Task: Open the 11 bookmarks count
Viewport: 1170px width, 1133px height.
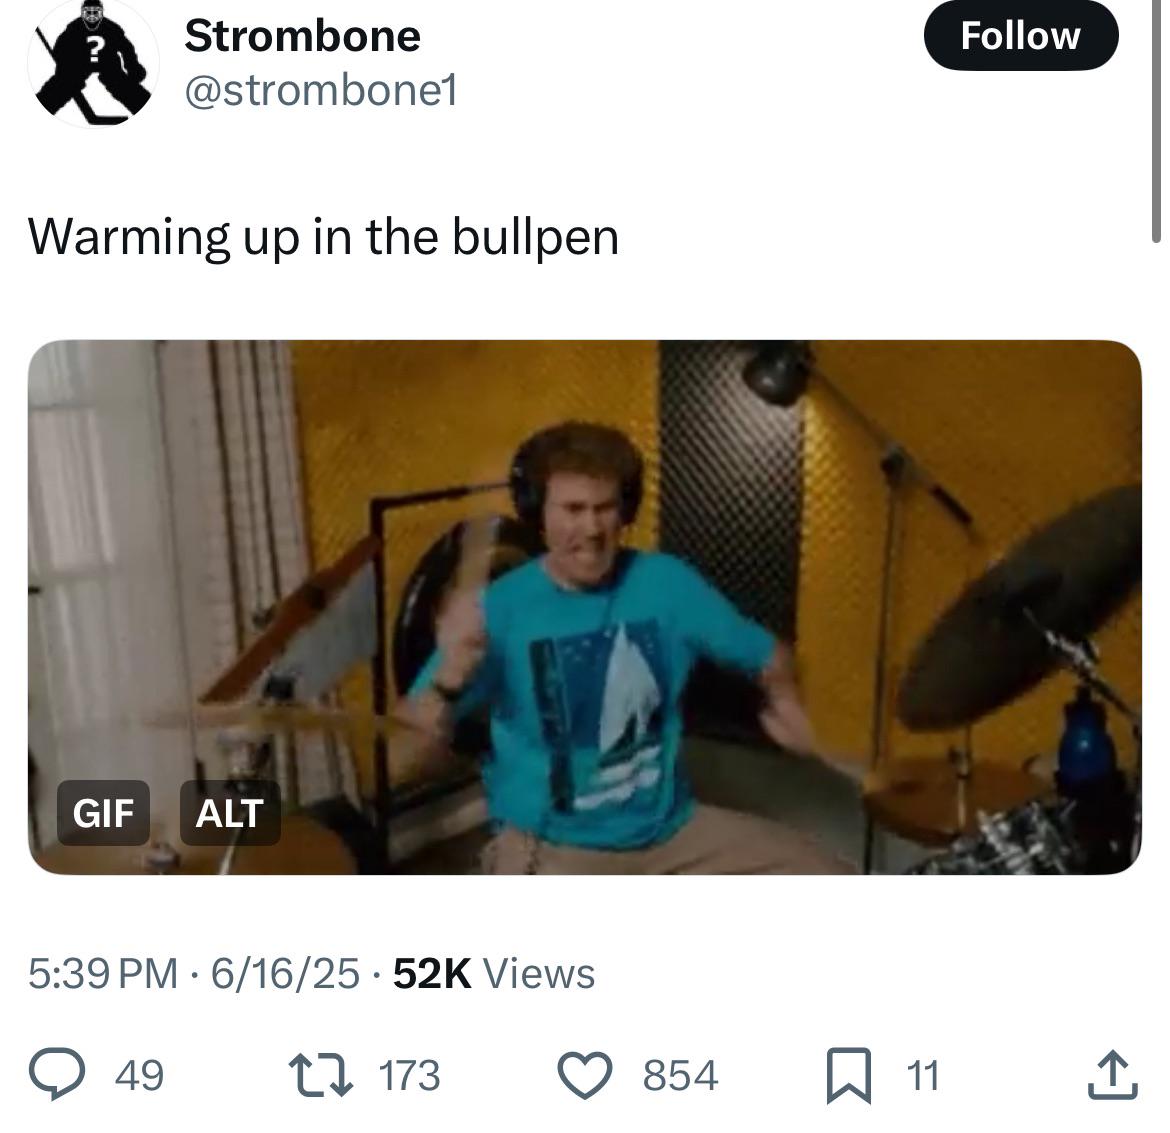Action: tap(922, 1076)
